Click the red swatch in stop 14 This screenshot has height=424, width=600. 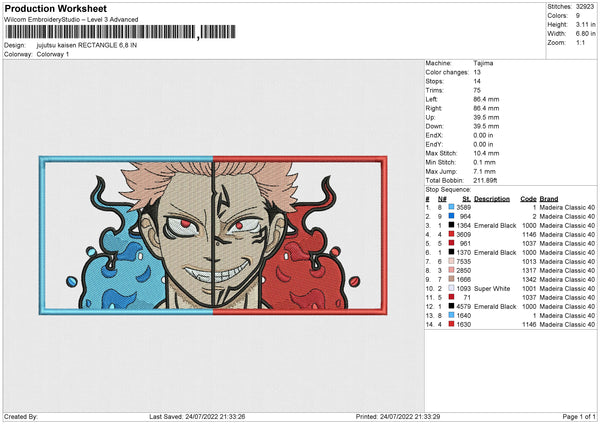(452, 324)
